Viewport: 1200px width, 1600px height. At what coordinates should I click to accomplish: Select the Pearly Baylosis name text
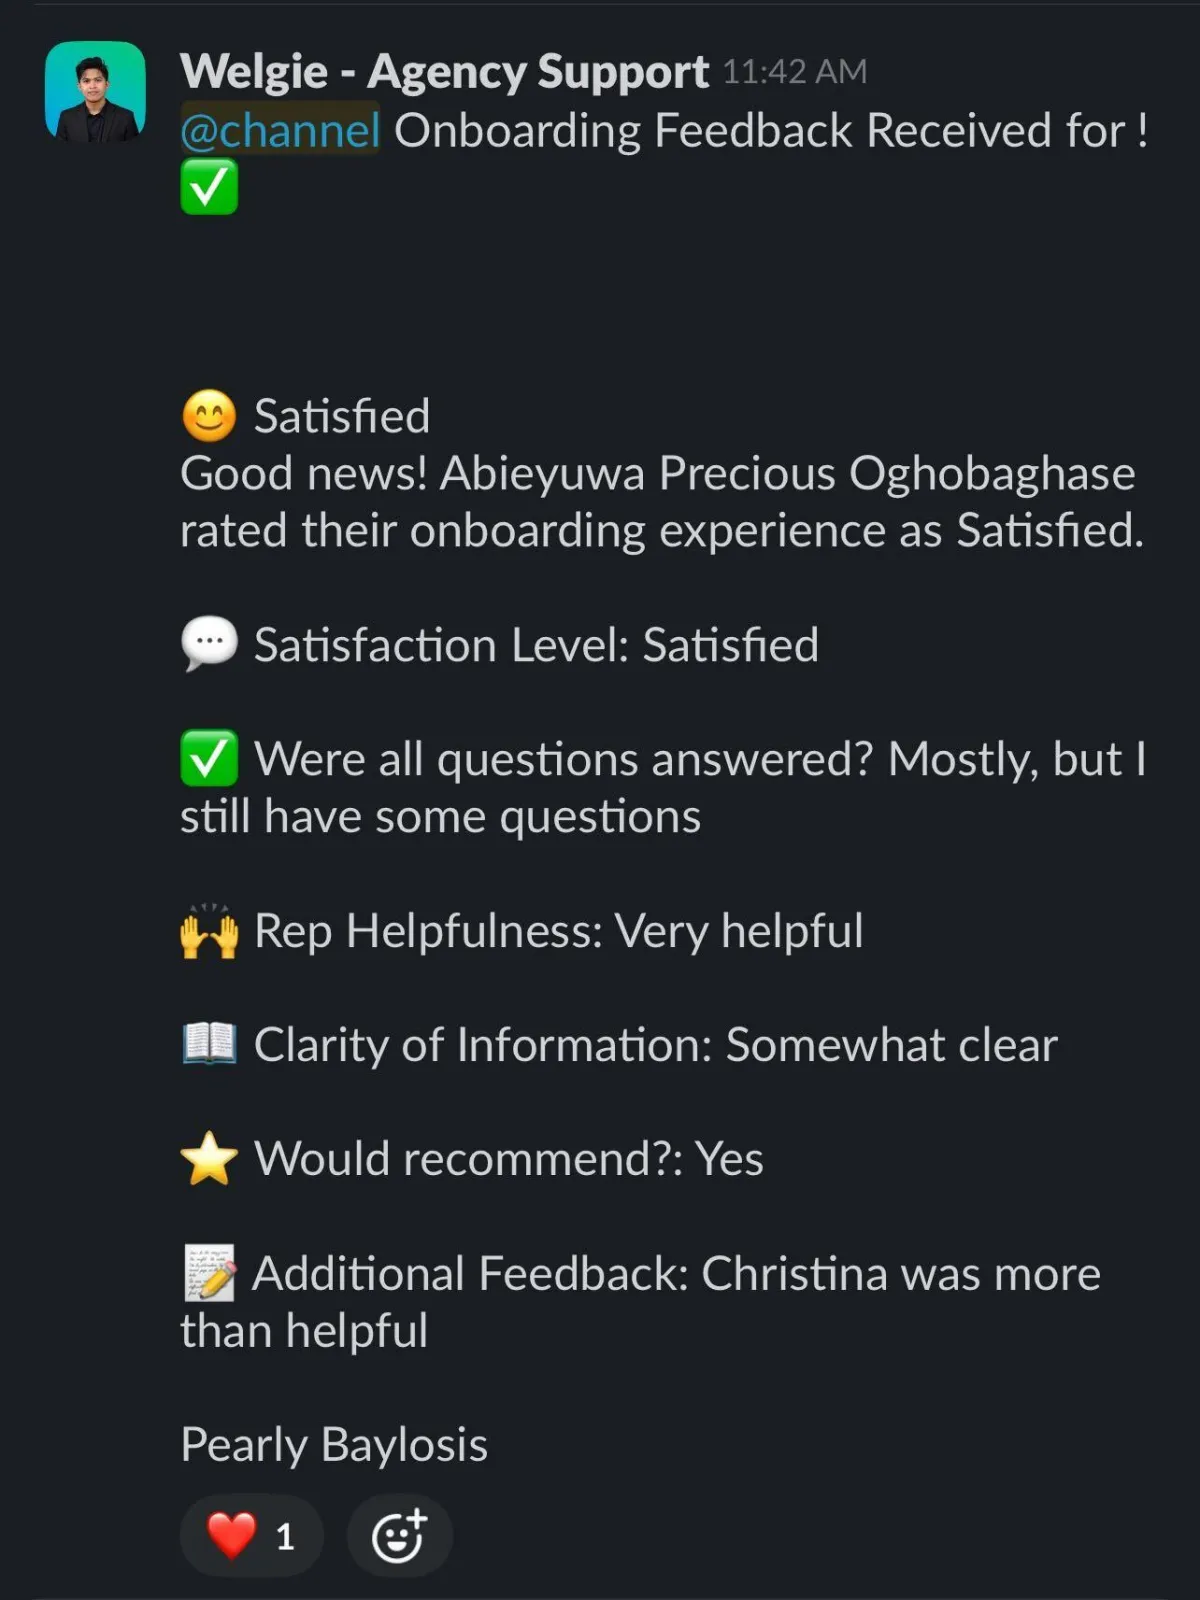334,1445
